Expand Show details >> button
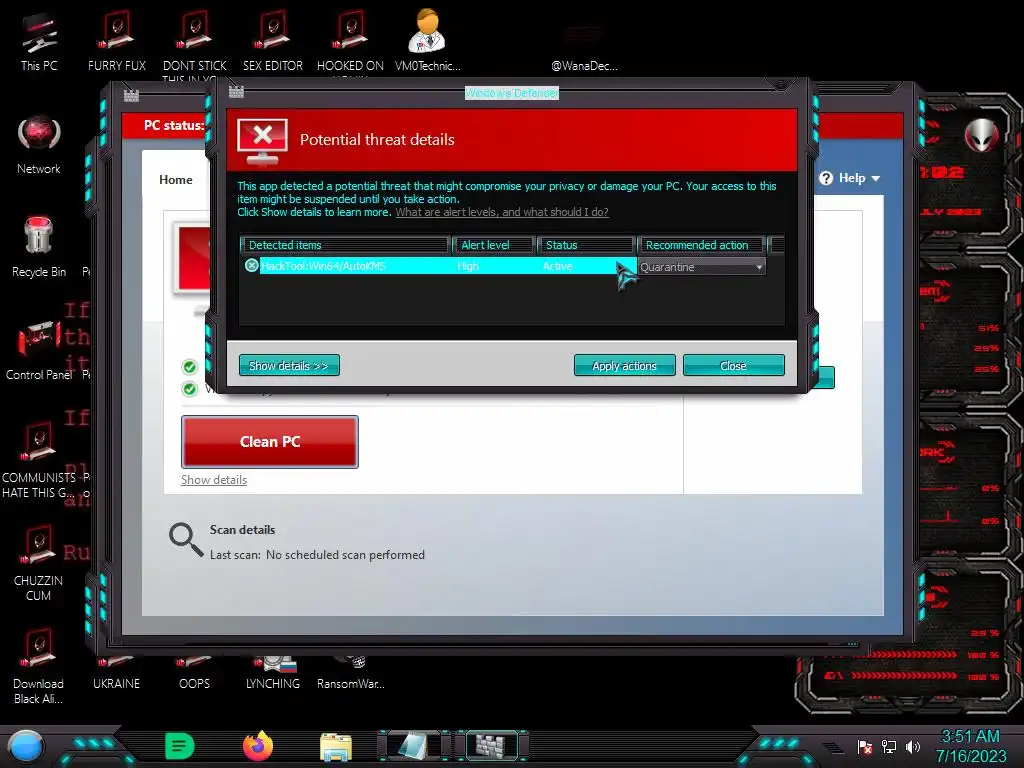Viewport: 1024px width, 768px height. point(289,366)
